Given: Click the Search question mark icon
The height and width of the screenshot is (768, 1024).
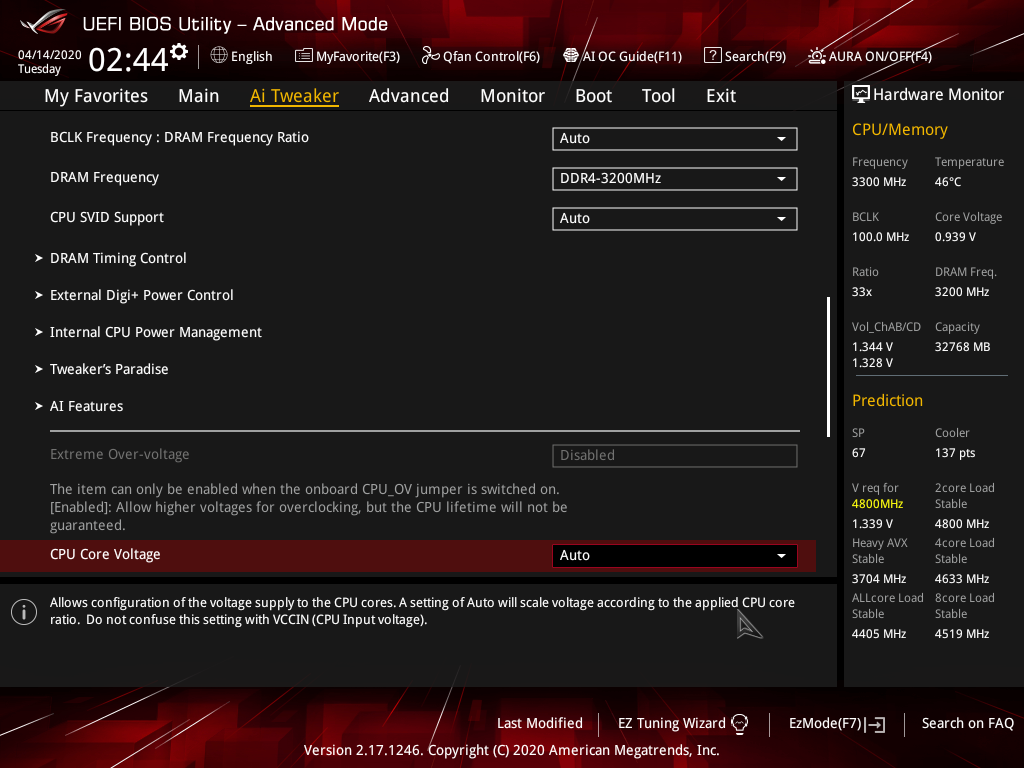Looking at the screenshot, I should click(712, 56).
